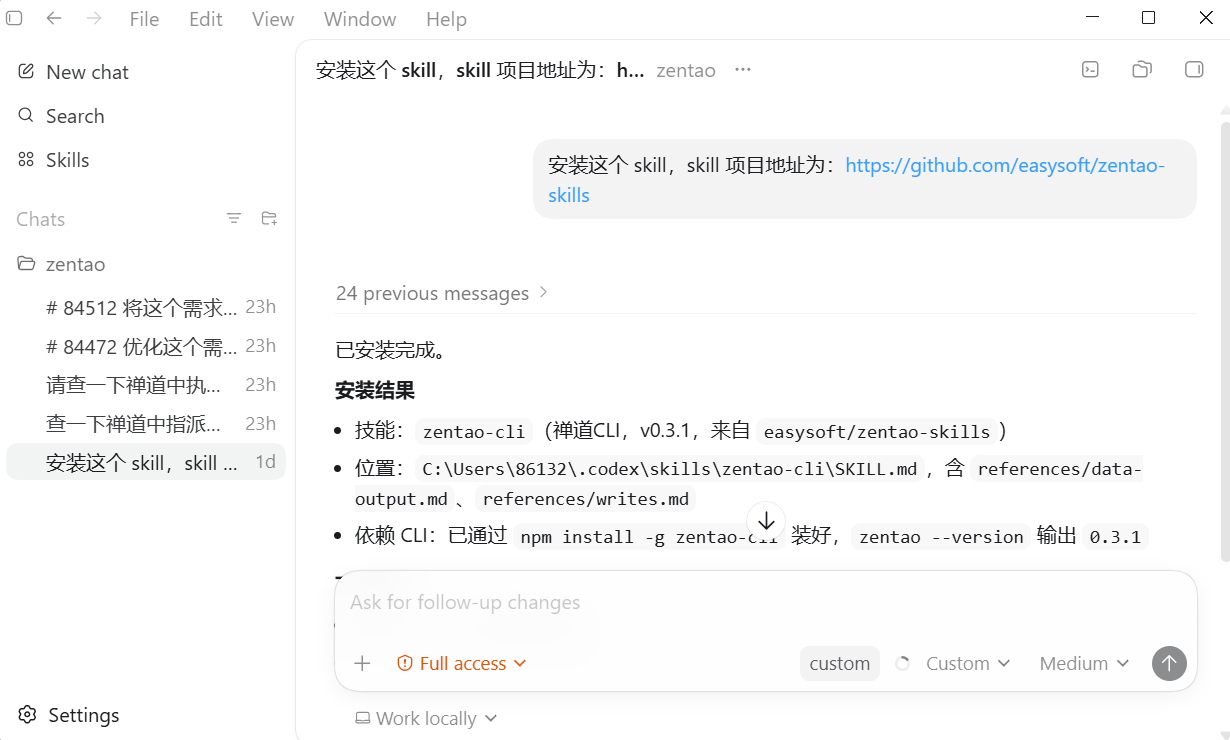
Task: Click the 'zentao --version' code text
Action: [x=942, y=537]
